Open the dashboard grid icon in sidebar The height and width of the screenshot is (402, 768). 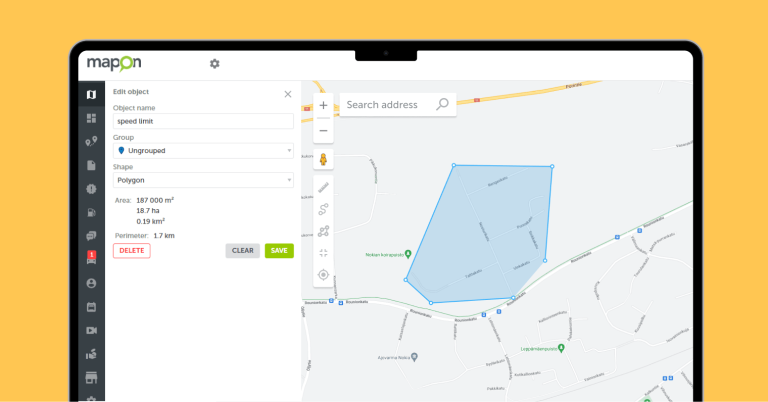(91, 118)
